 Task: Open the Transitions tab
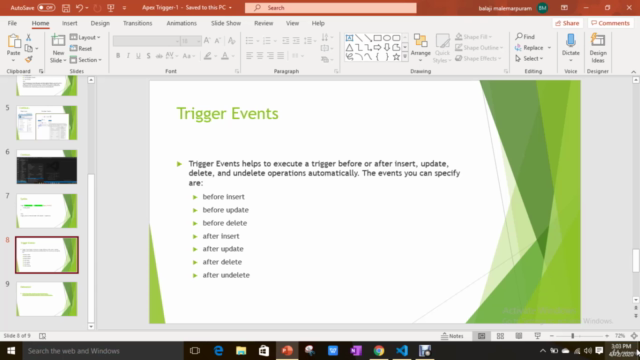(x=138, y=23)
